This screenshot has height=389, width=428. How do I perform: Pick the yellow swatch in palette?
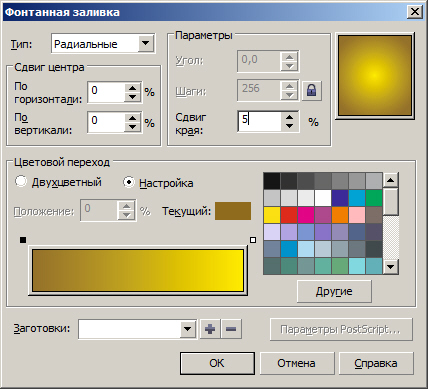click(x=272, y=215)
